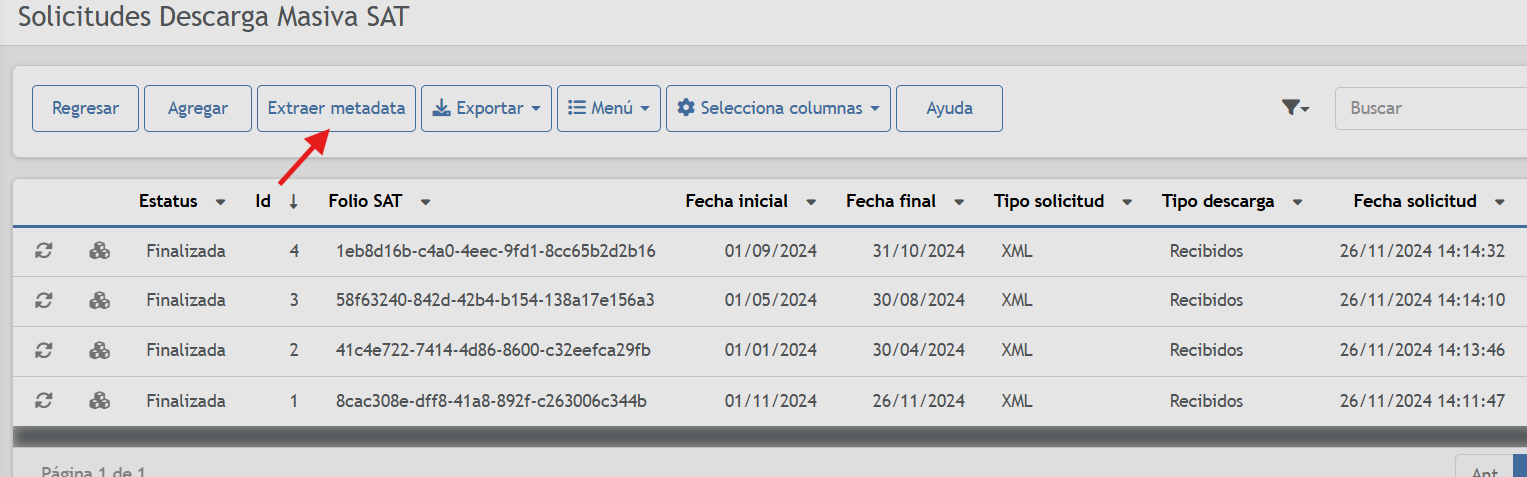Click start date 01/11/2024
The width and height of the screenshot is (1527, 477).
click(771, 401)
